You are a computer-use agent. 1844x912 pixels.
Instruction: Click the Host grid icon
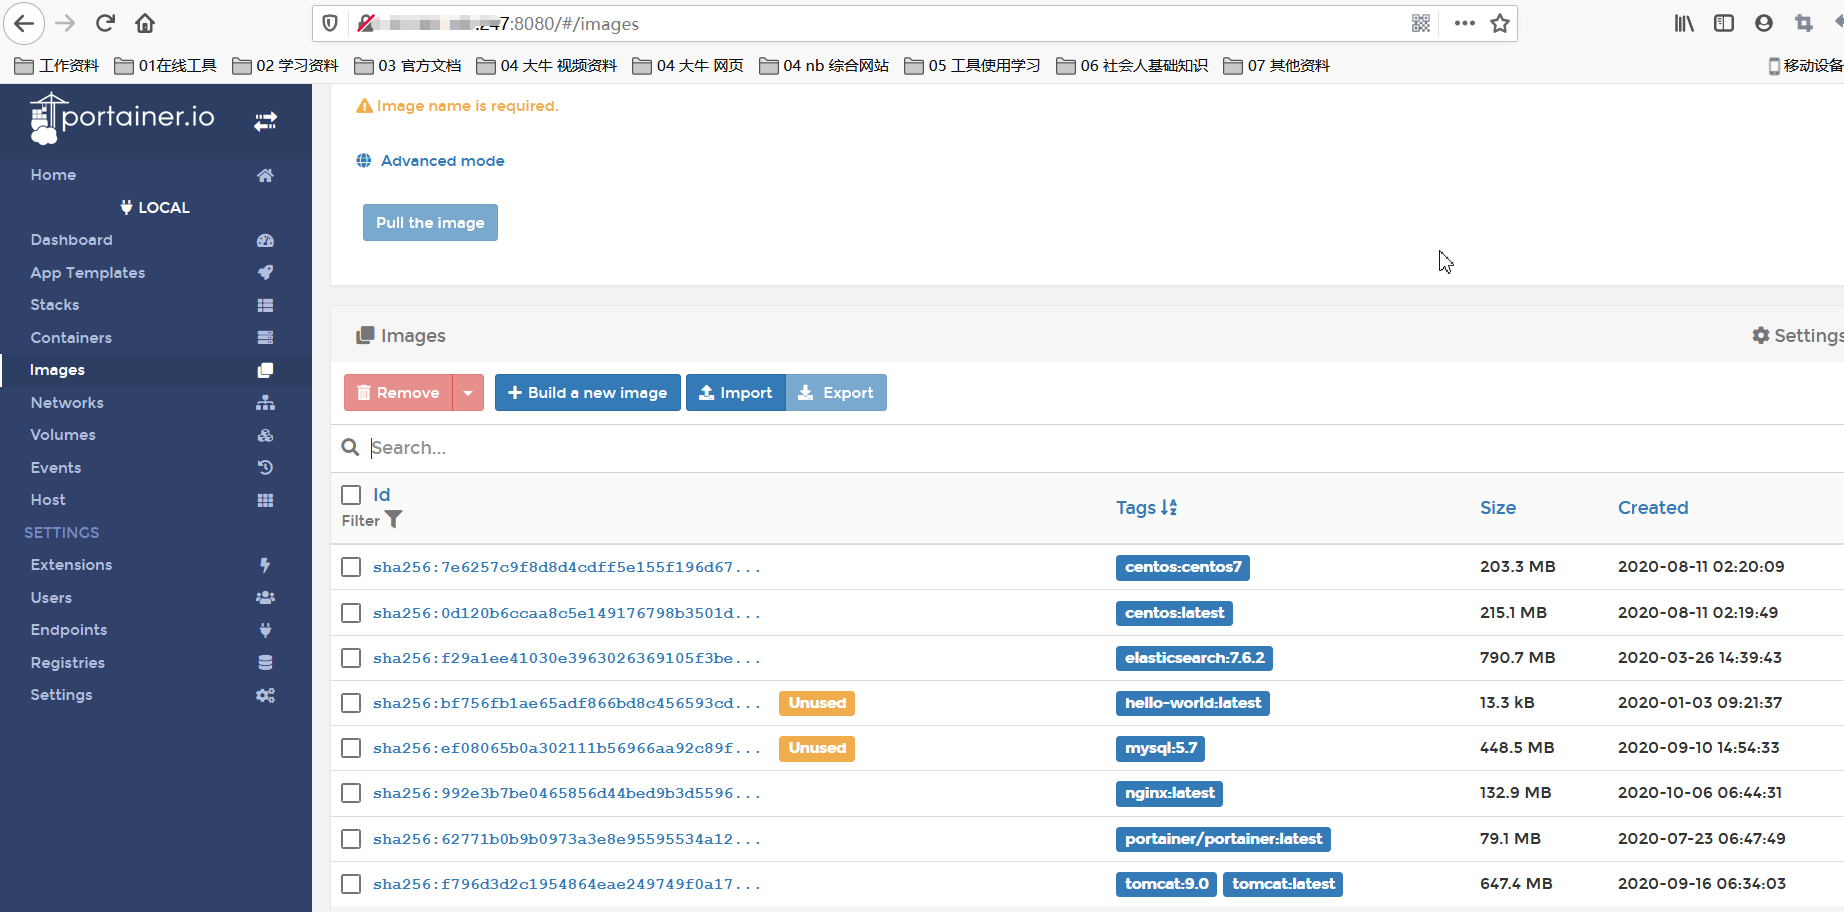tap(265, 500)
